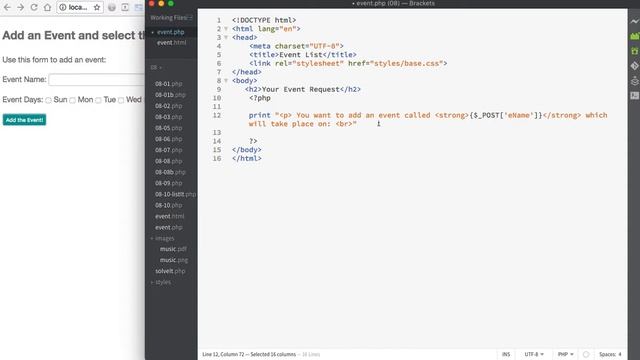Screen dimensions: 640x360
Task: Collapse the html tag fold on line 2
Action: 226,29
